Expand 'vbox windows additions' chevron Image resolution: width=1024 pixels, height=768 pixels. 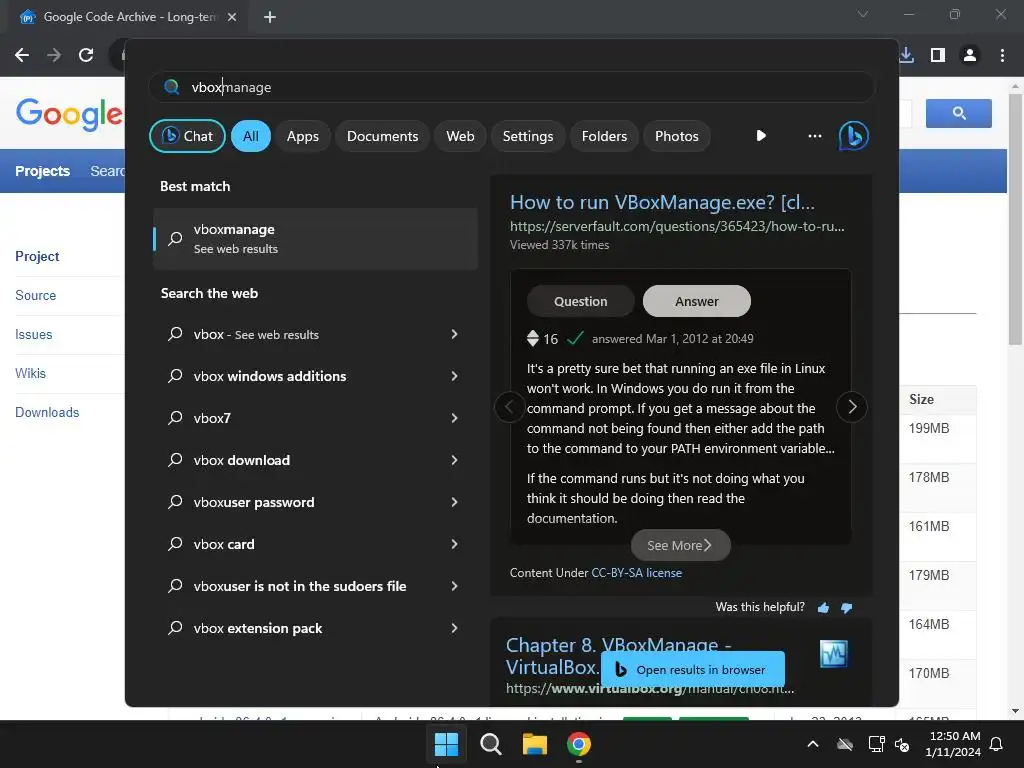455,376
